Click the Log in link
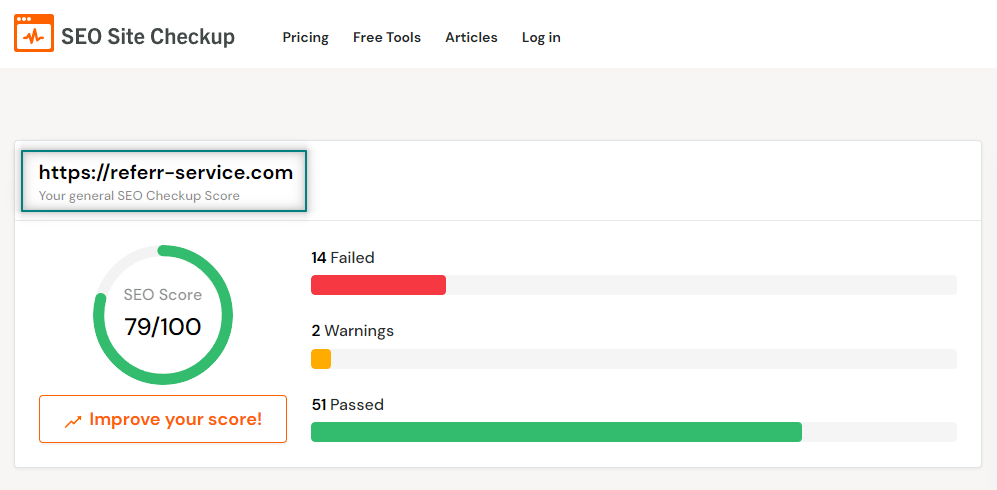 [541, 37]
